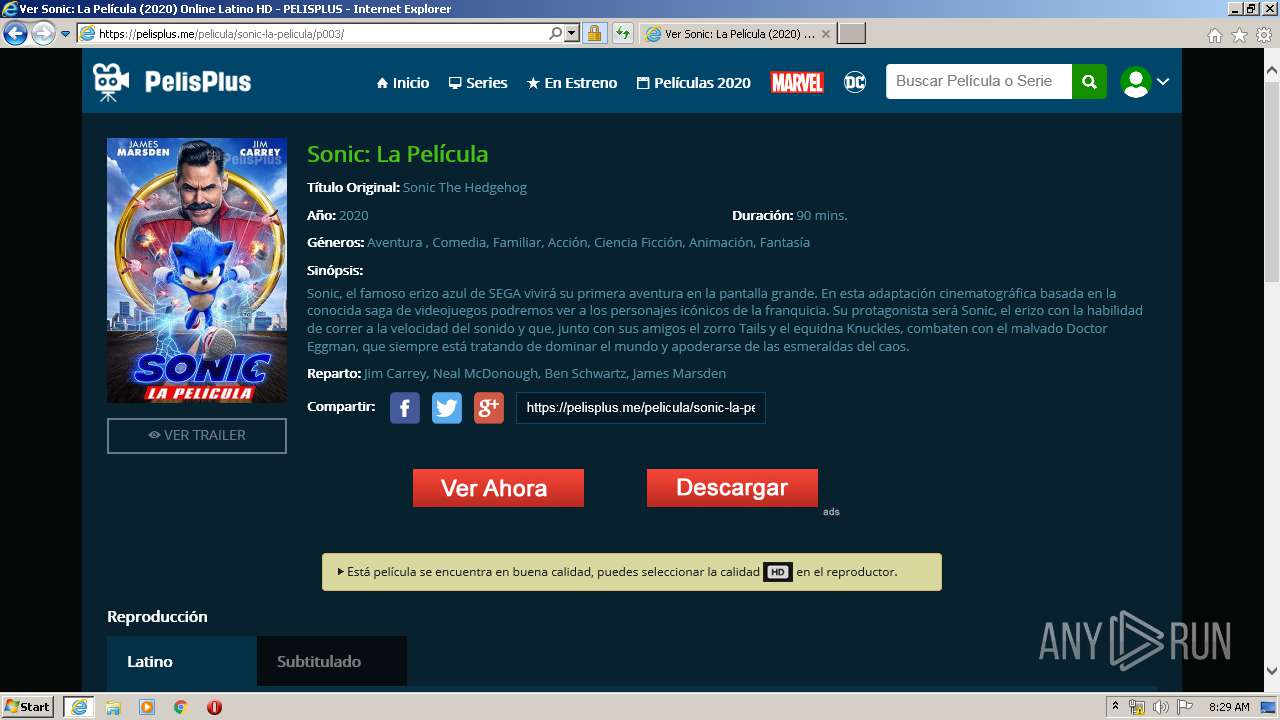This screenshot has height=720, width=1280.
Task: Click the browser address bar URL
Action: point(320,34)
